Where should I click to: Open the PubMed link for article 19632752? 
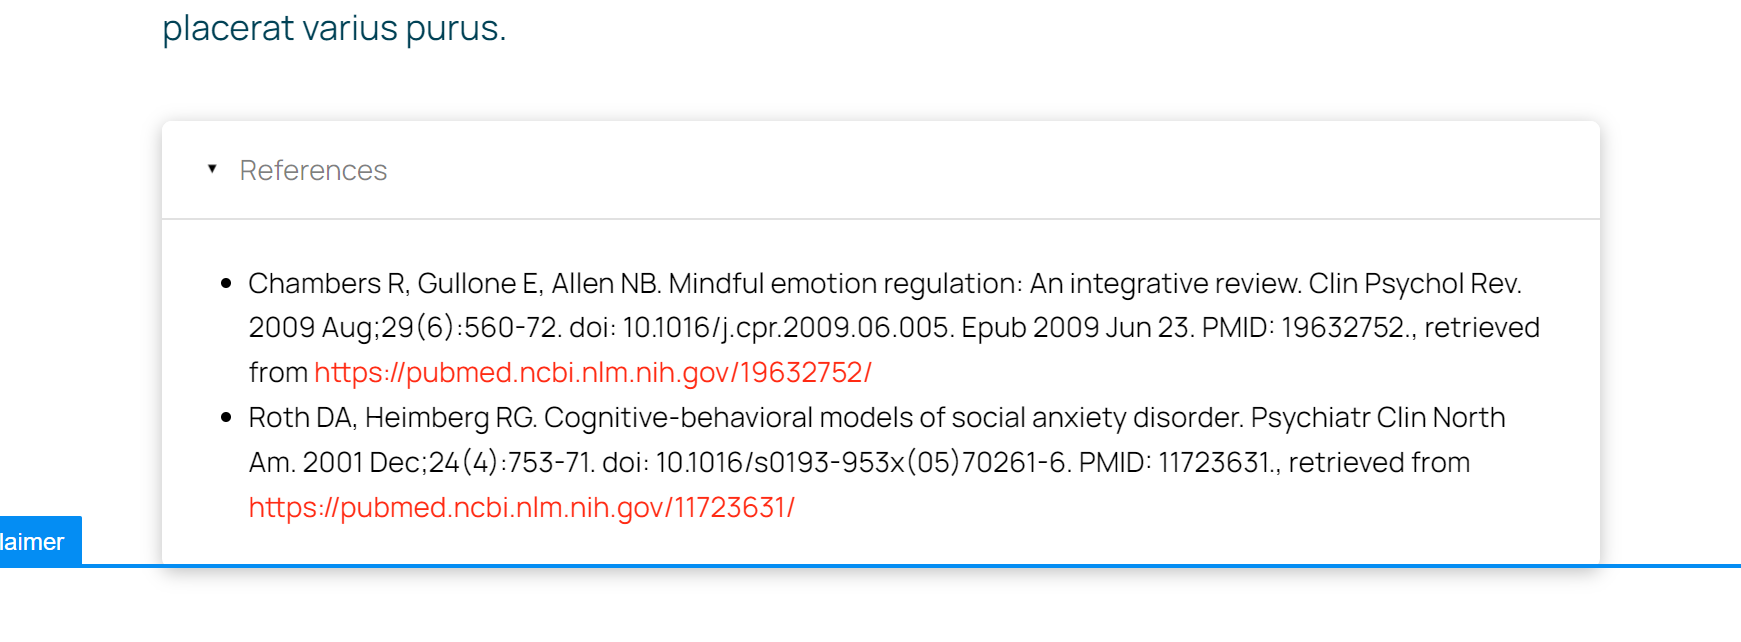point(592,373)
